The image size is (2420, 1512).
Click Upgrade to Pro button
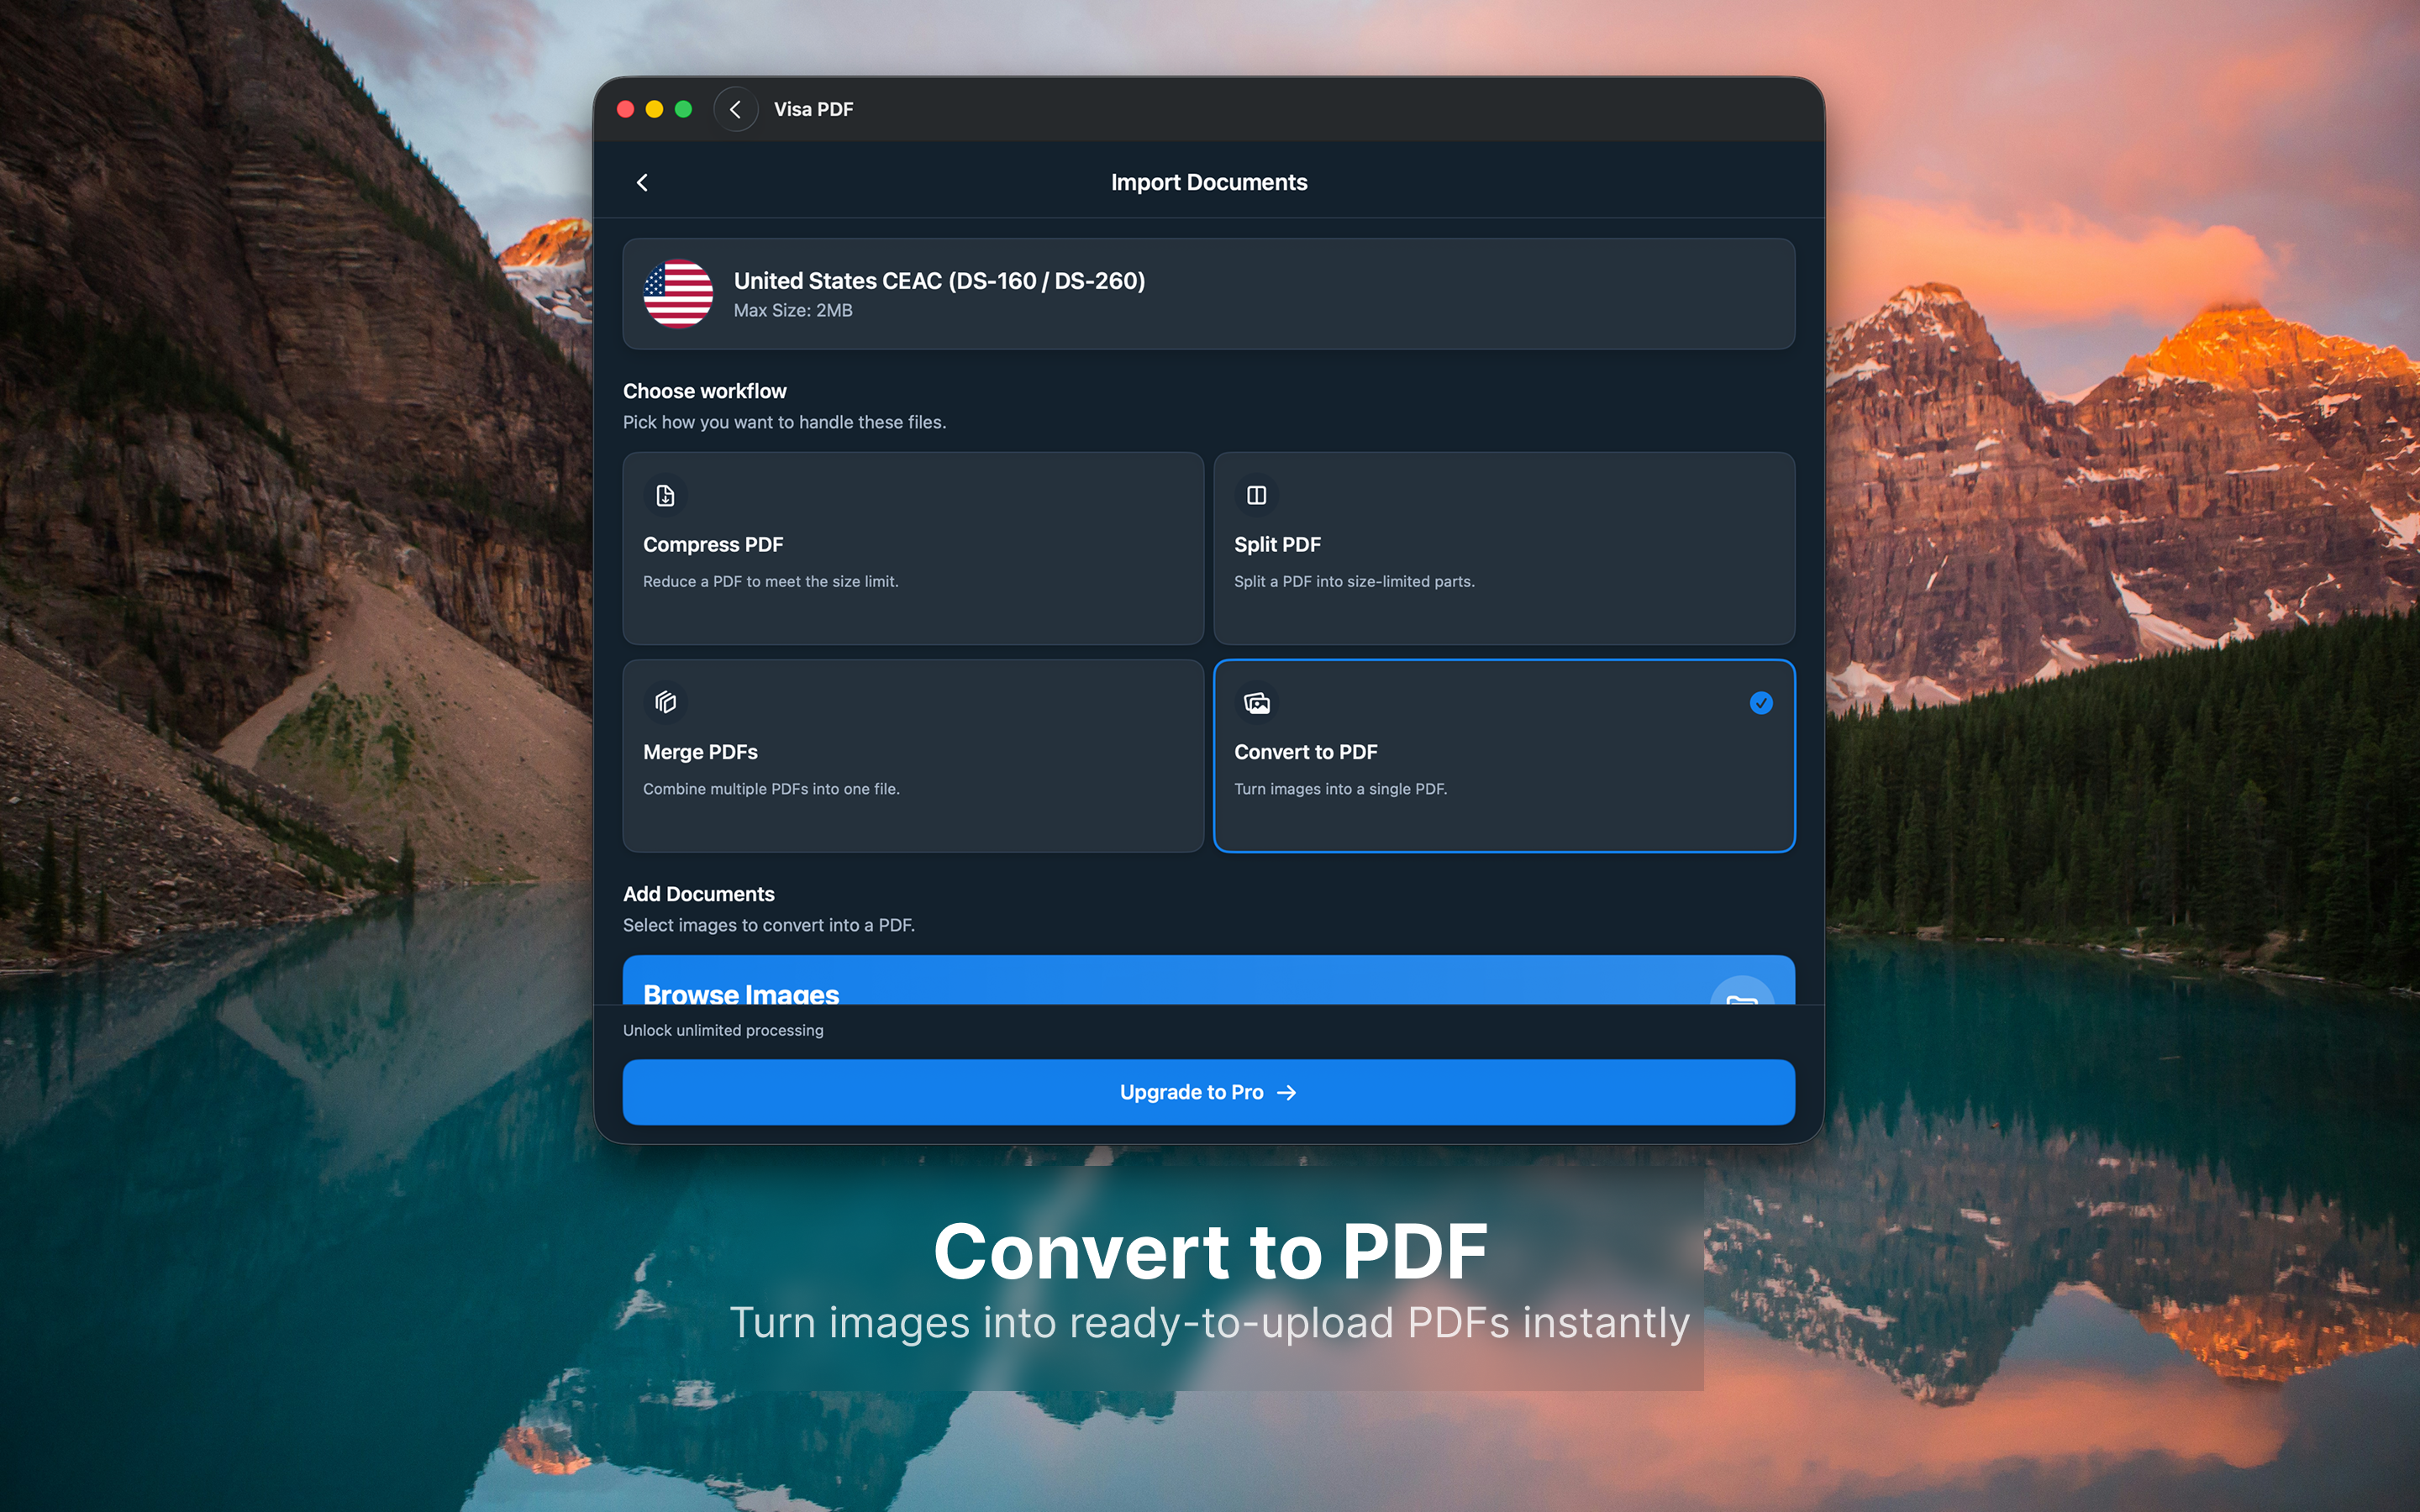(1209, 1092)
